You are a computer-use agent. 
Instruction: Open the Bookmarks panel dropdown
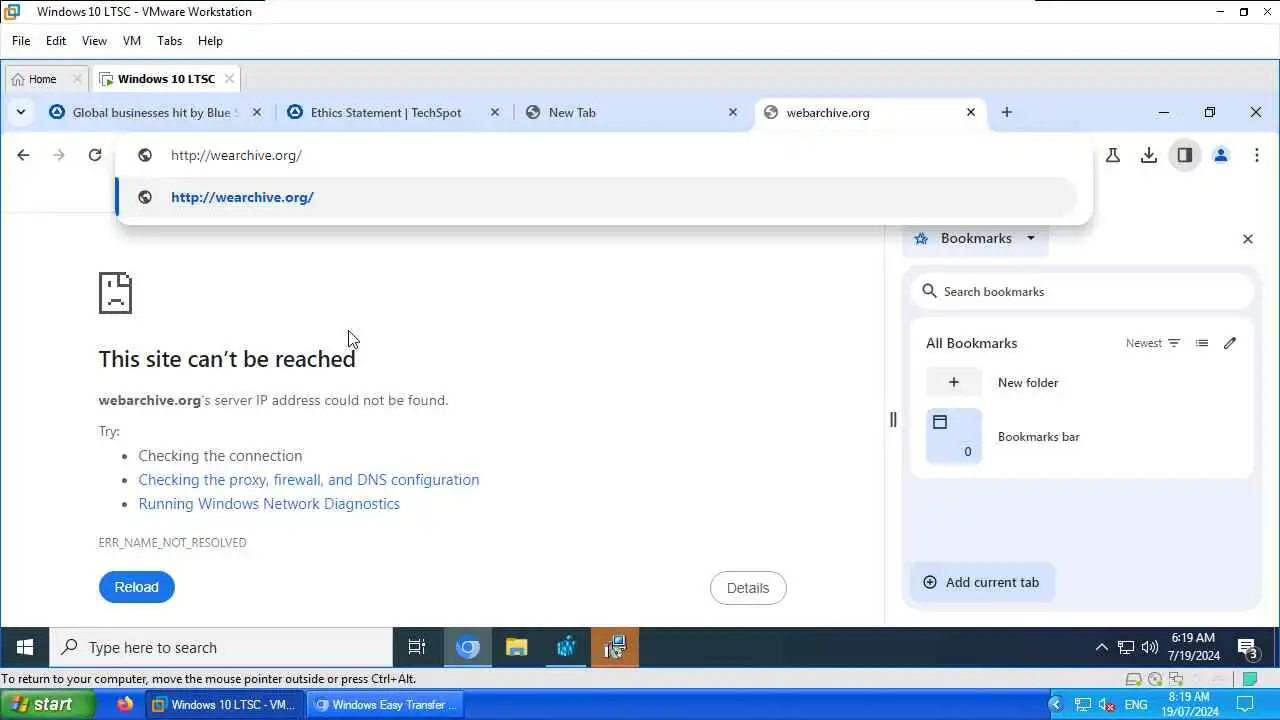(975, 238)
